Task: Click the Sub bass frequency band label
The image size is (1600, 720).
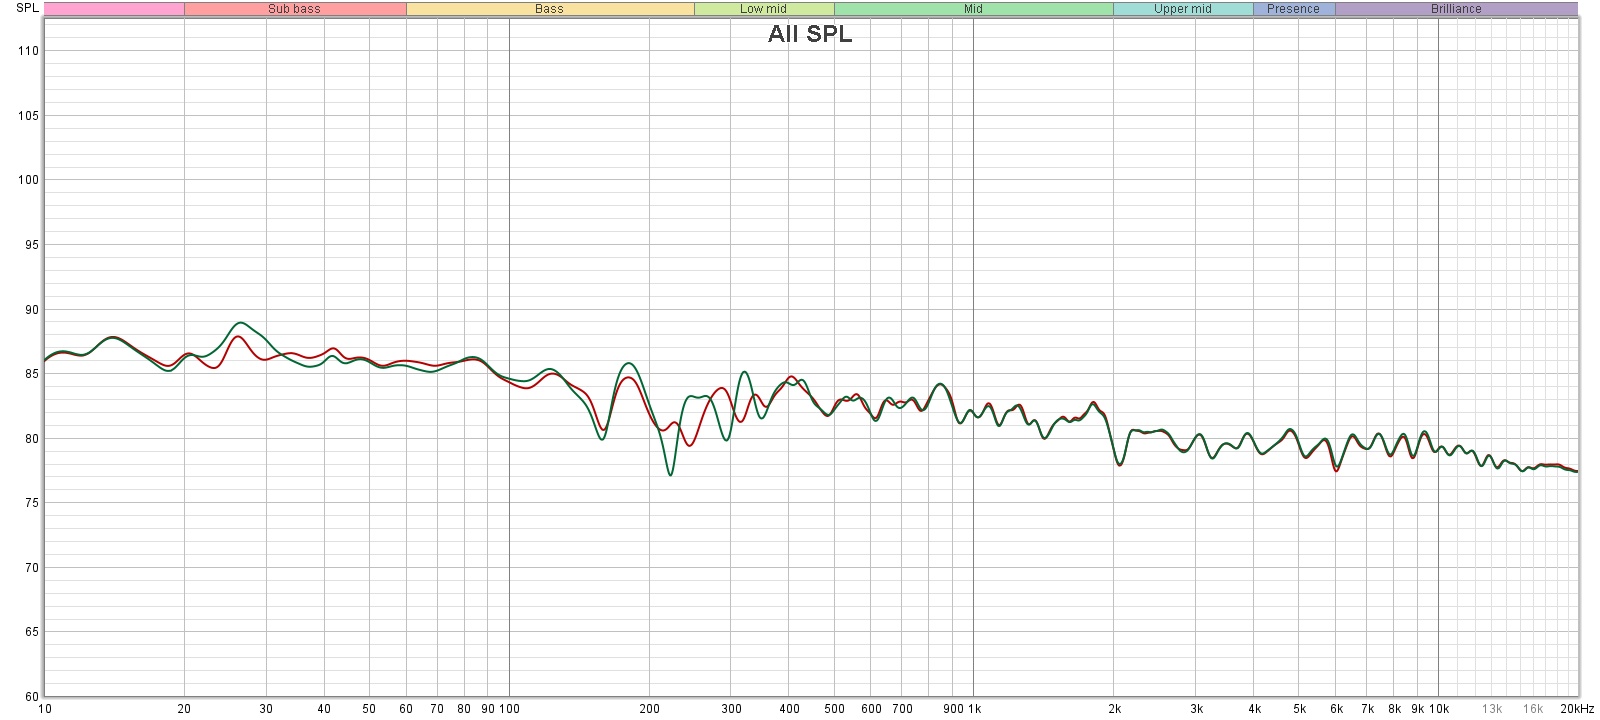Action: click(295, 9)
